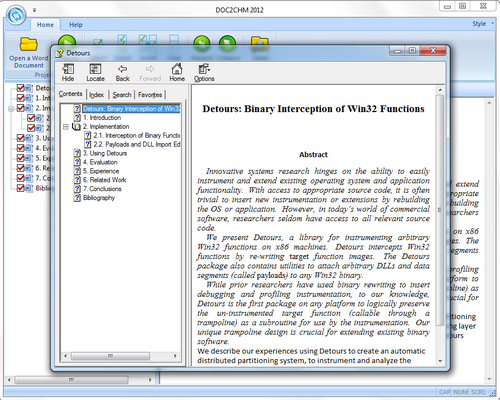Uncheck the '7. Co' checkbox in DOC2CHM tree

[20, 178]
